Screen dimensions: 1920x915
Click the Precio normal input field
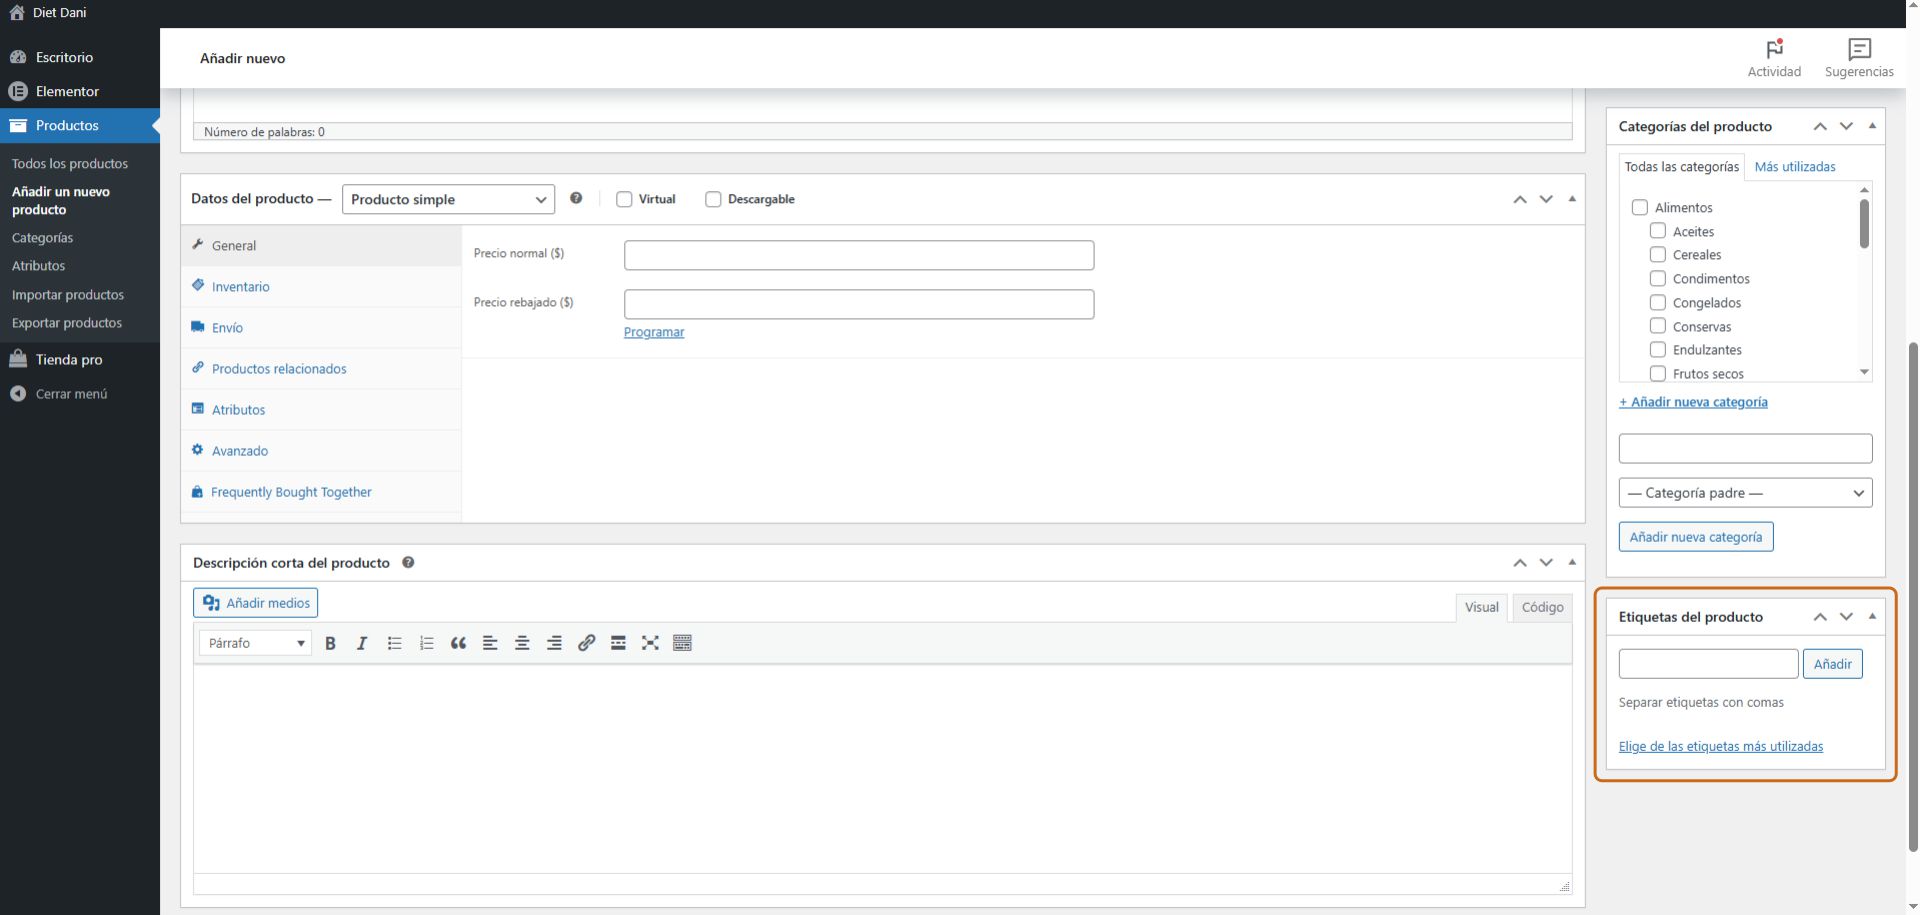click(x=858, y=255)
